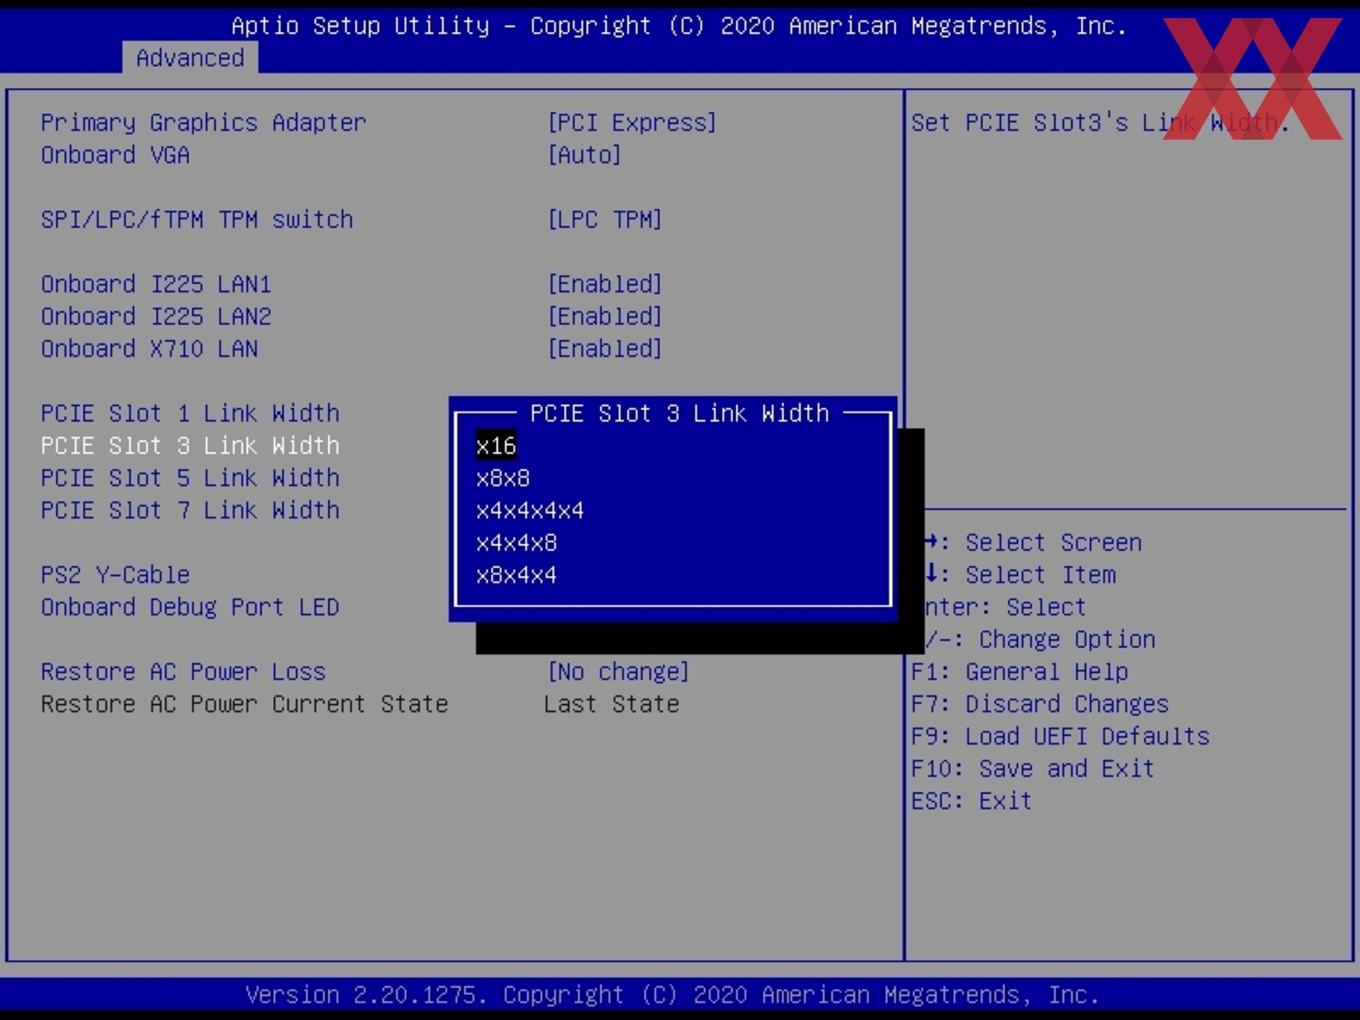Select x16 in the link width popup
Viewport: 1360px width, 1020px height.
(496, 446)
